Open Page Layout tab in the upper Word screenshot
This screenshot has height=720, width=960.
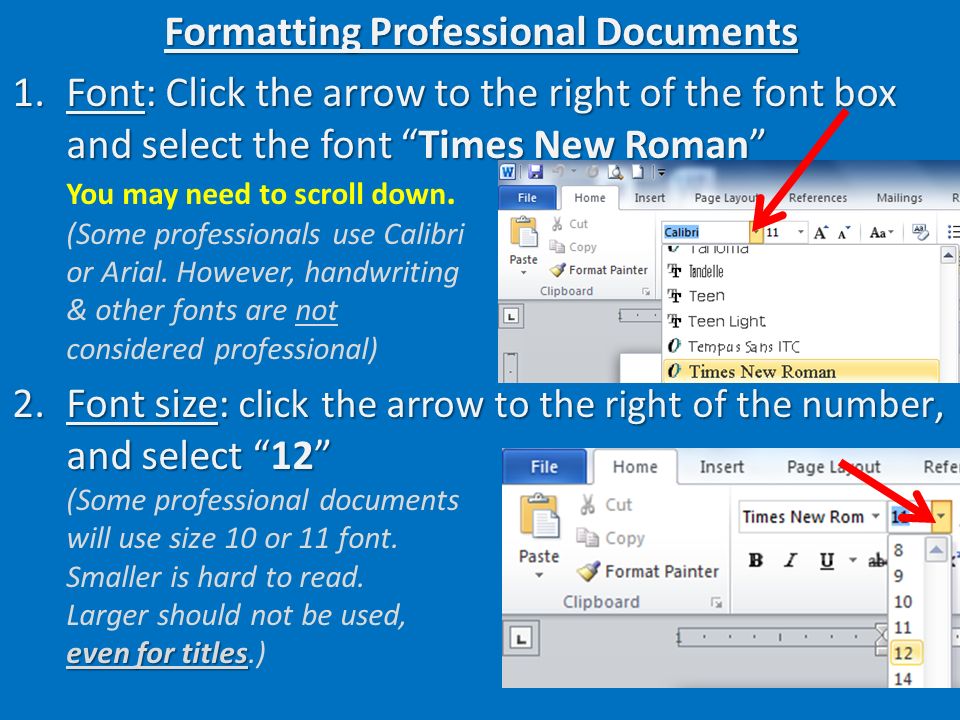[x=727, y=198]
